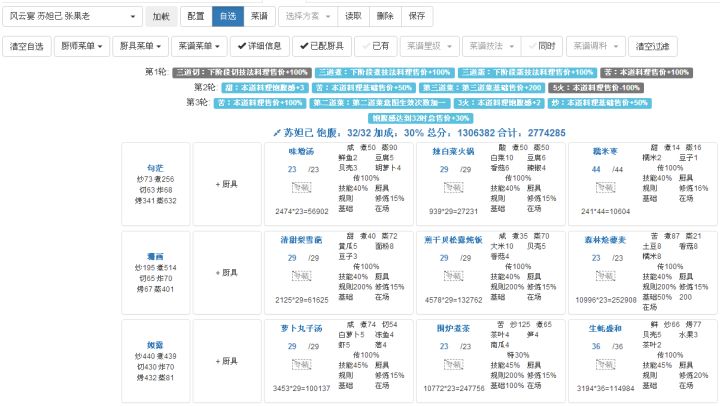Image resolution: width=720 pixels, height=406 pixels.
Task: Open the recipe priced 2125*29=61625
Action: [x=301, y=240]
